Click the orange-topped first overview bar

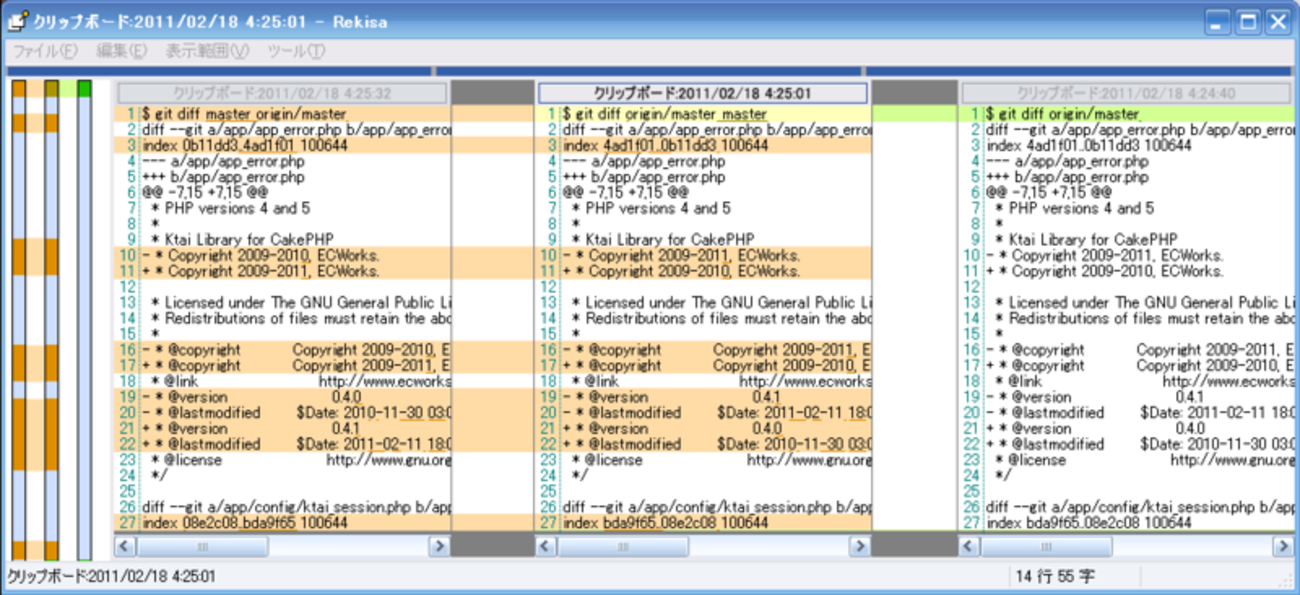coord(19,320)
